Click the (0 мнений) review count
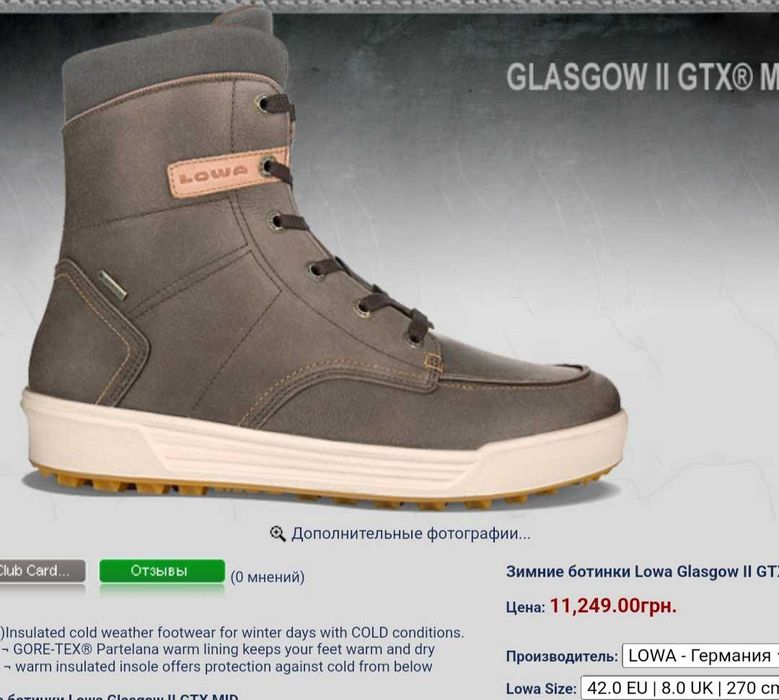Screen dimensions: 779x700 point(267,577)
